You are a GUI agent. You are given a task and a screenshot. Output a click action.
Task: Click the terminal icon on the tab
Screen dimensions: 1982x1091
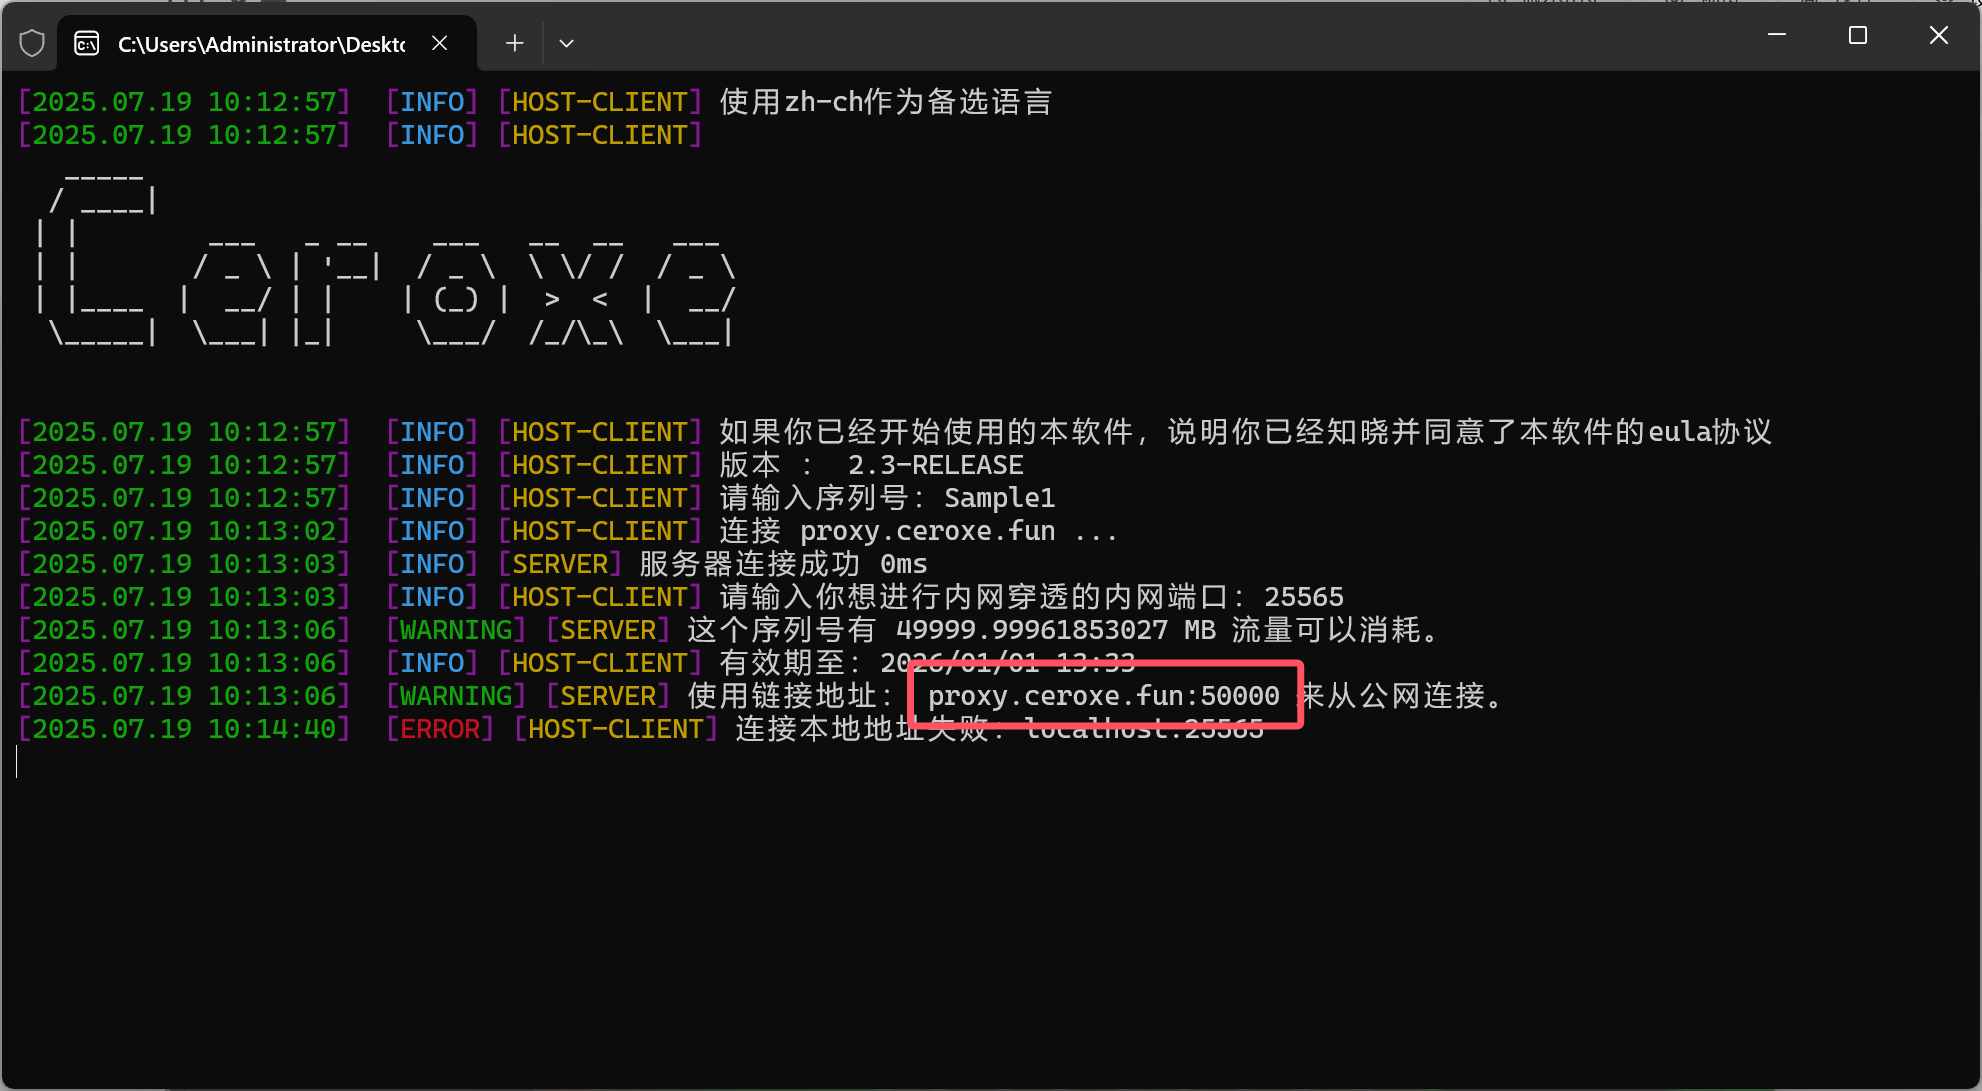(87, 43)
